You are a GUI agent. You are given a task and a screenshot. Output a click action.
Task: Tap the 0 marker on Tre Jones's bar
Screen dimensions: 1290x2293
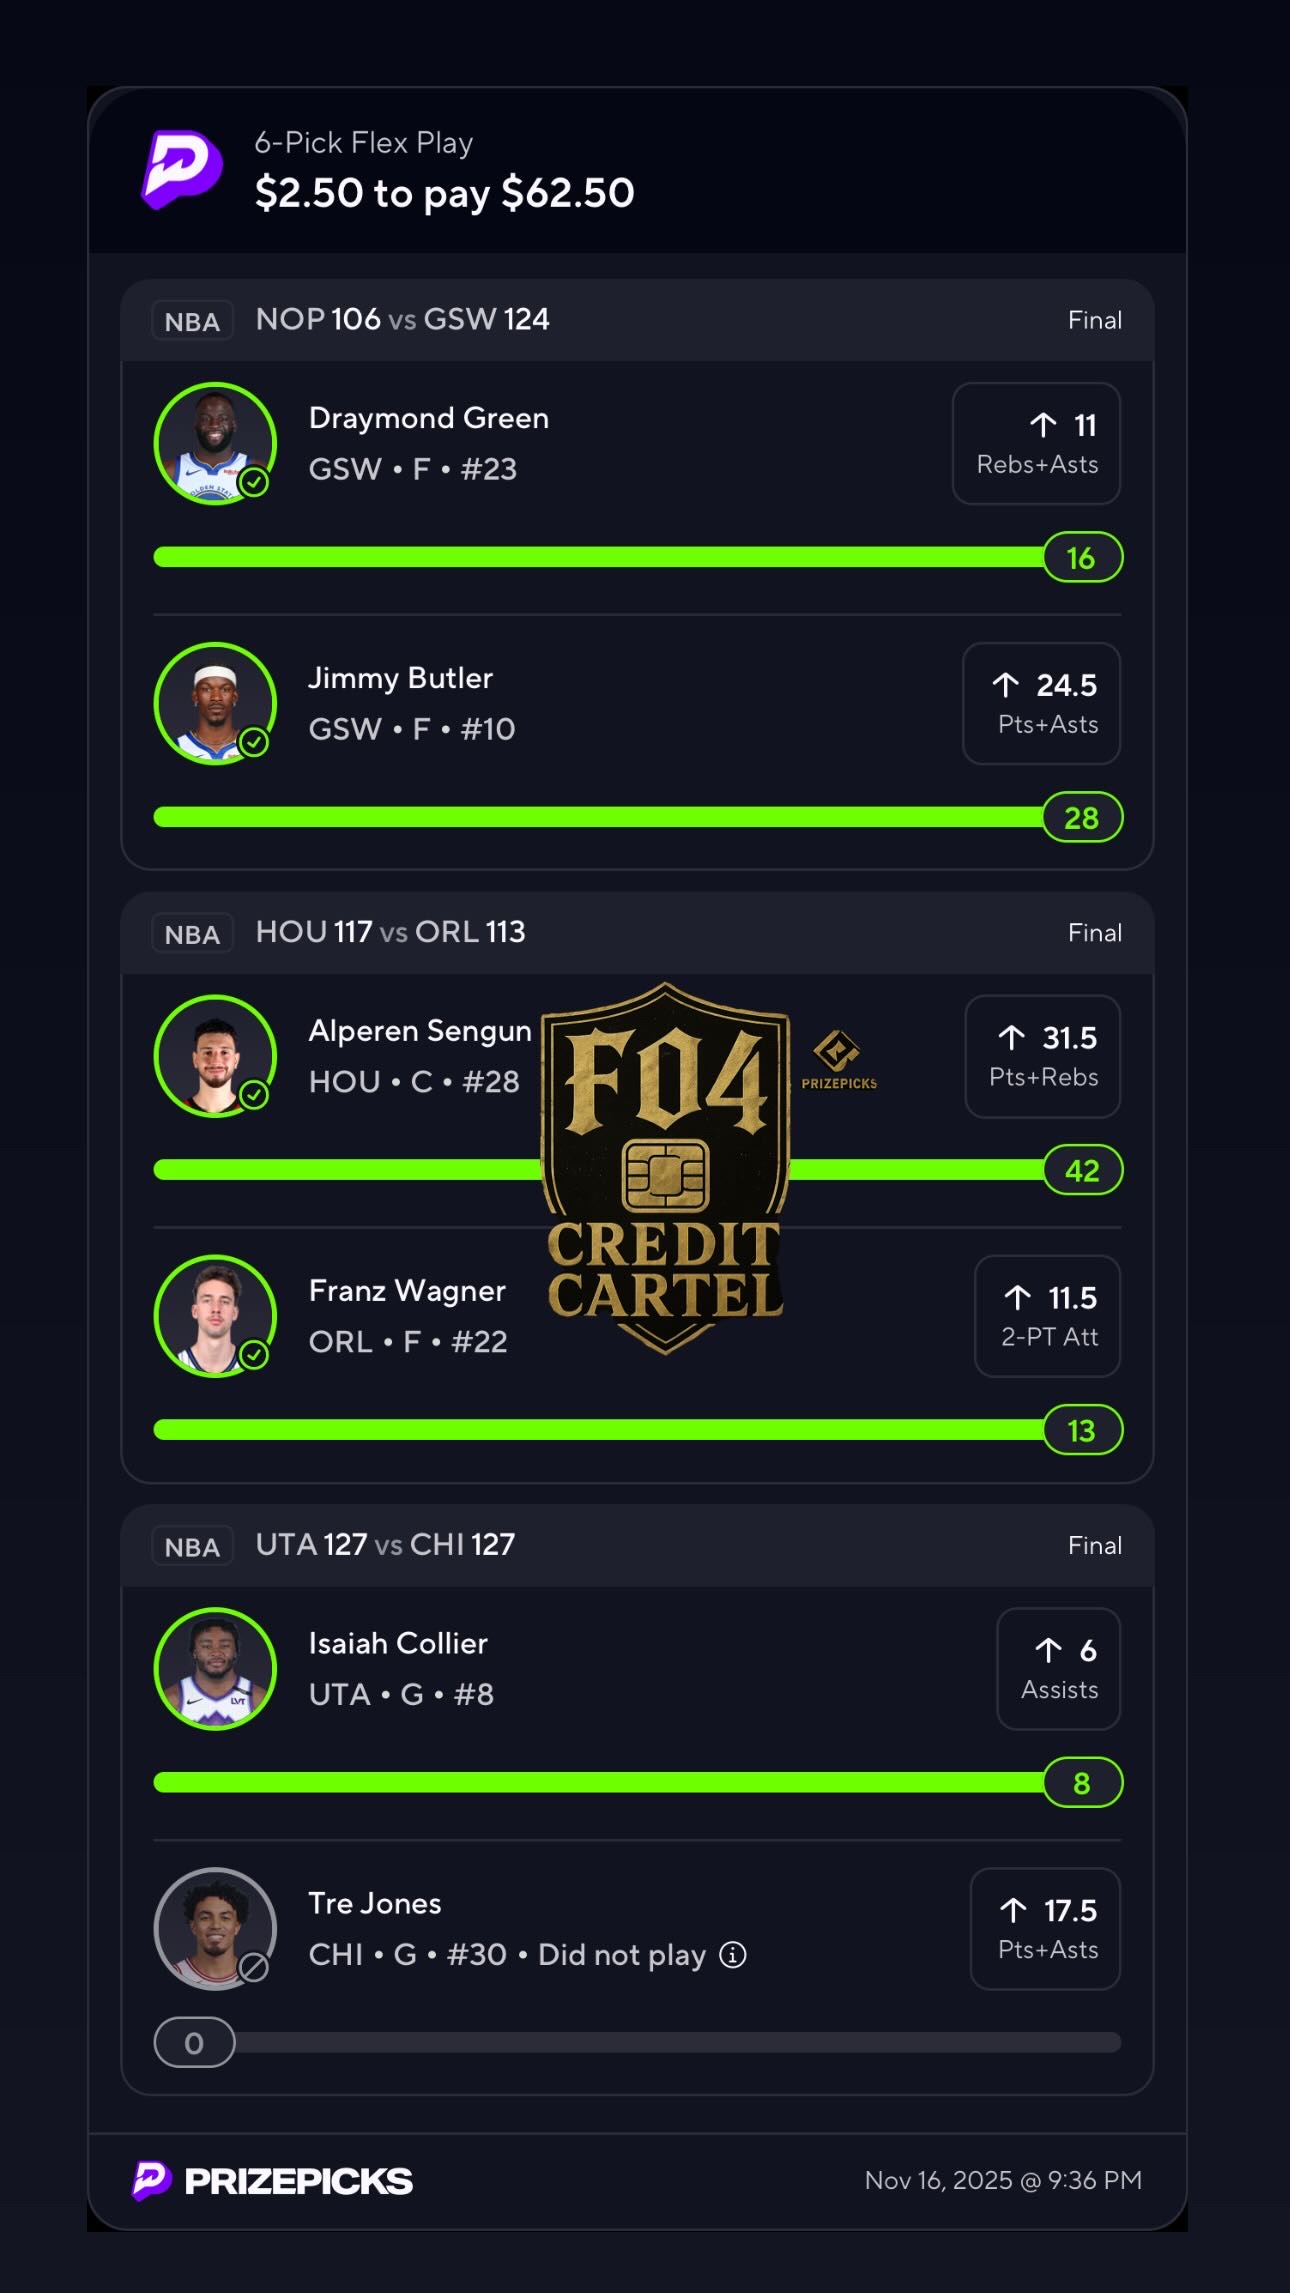194,2042
